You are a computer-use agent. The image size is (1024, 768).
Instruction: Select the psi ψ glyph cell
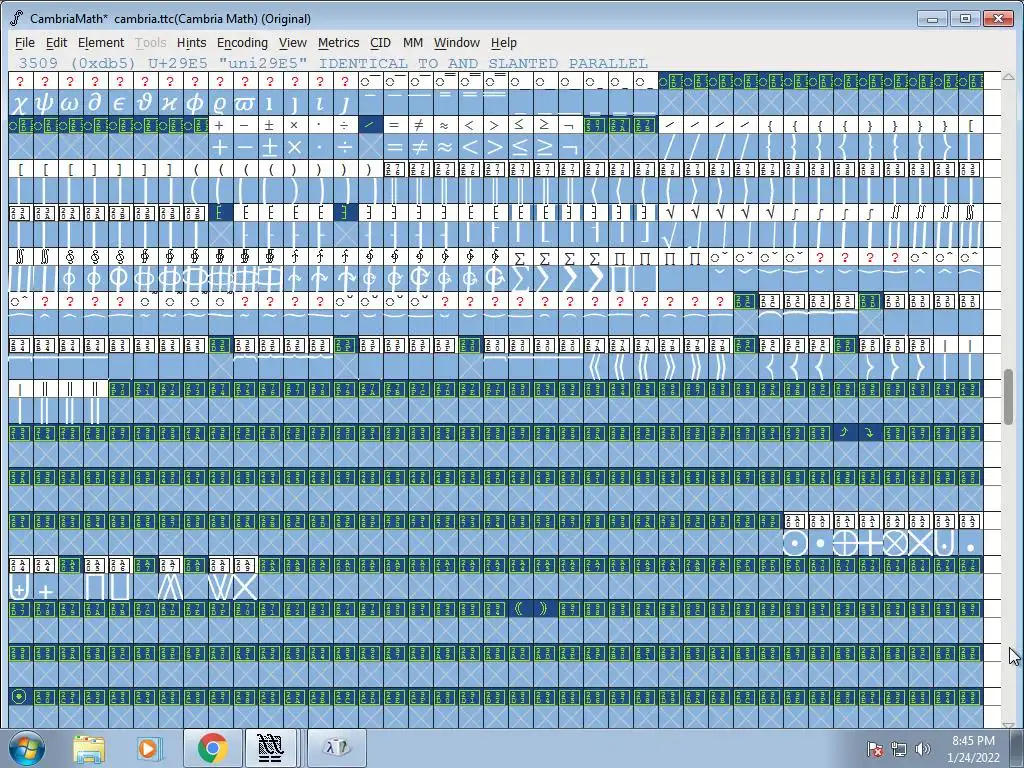pos(45,103)
